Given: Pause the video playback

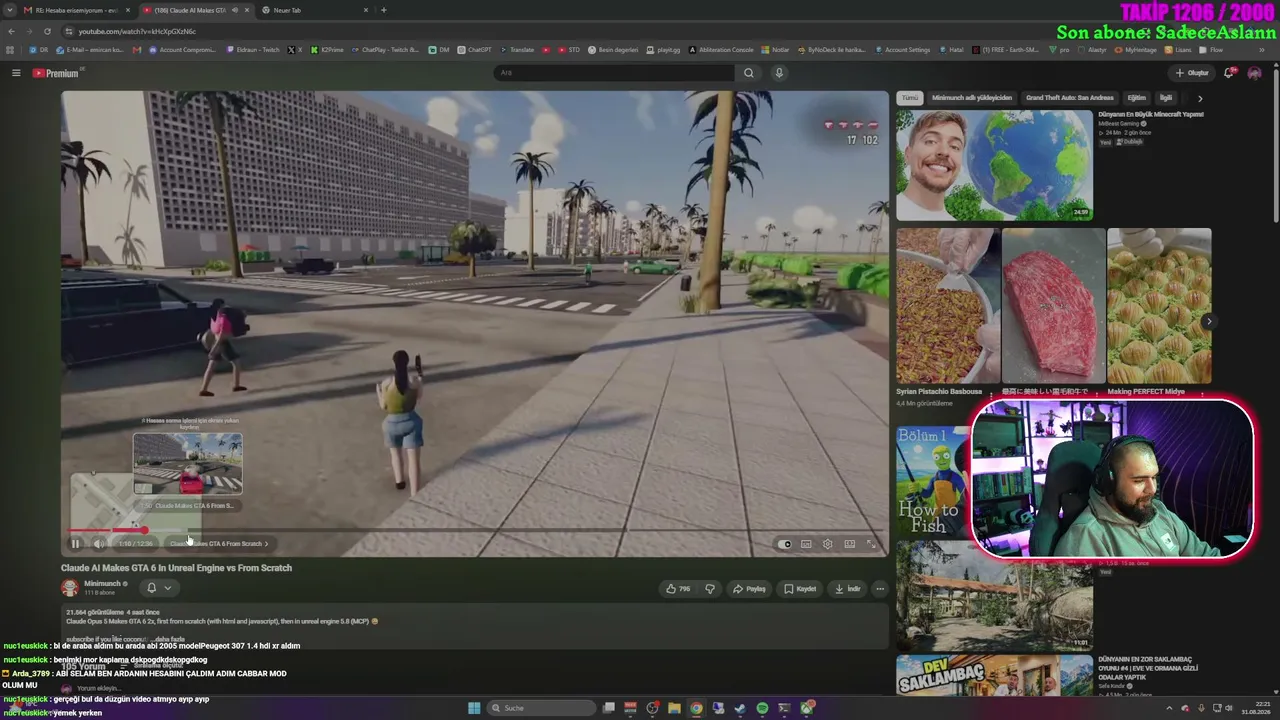Looking at the screenshot, I should click(75, 544).
